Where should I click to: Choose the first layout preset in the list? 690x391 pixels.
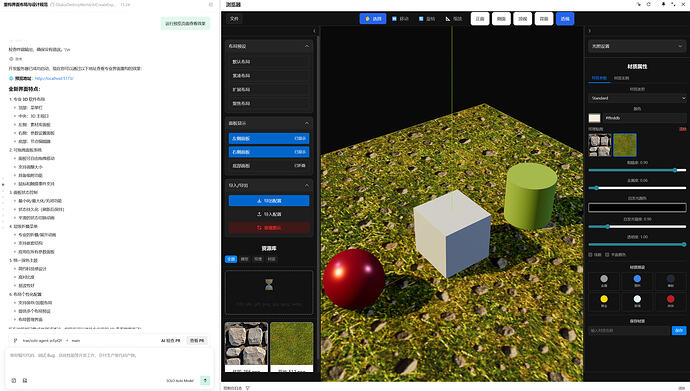pyautogui.click(x=269, y=62)
